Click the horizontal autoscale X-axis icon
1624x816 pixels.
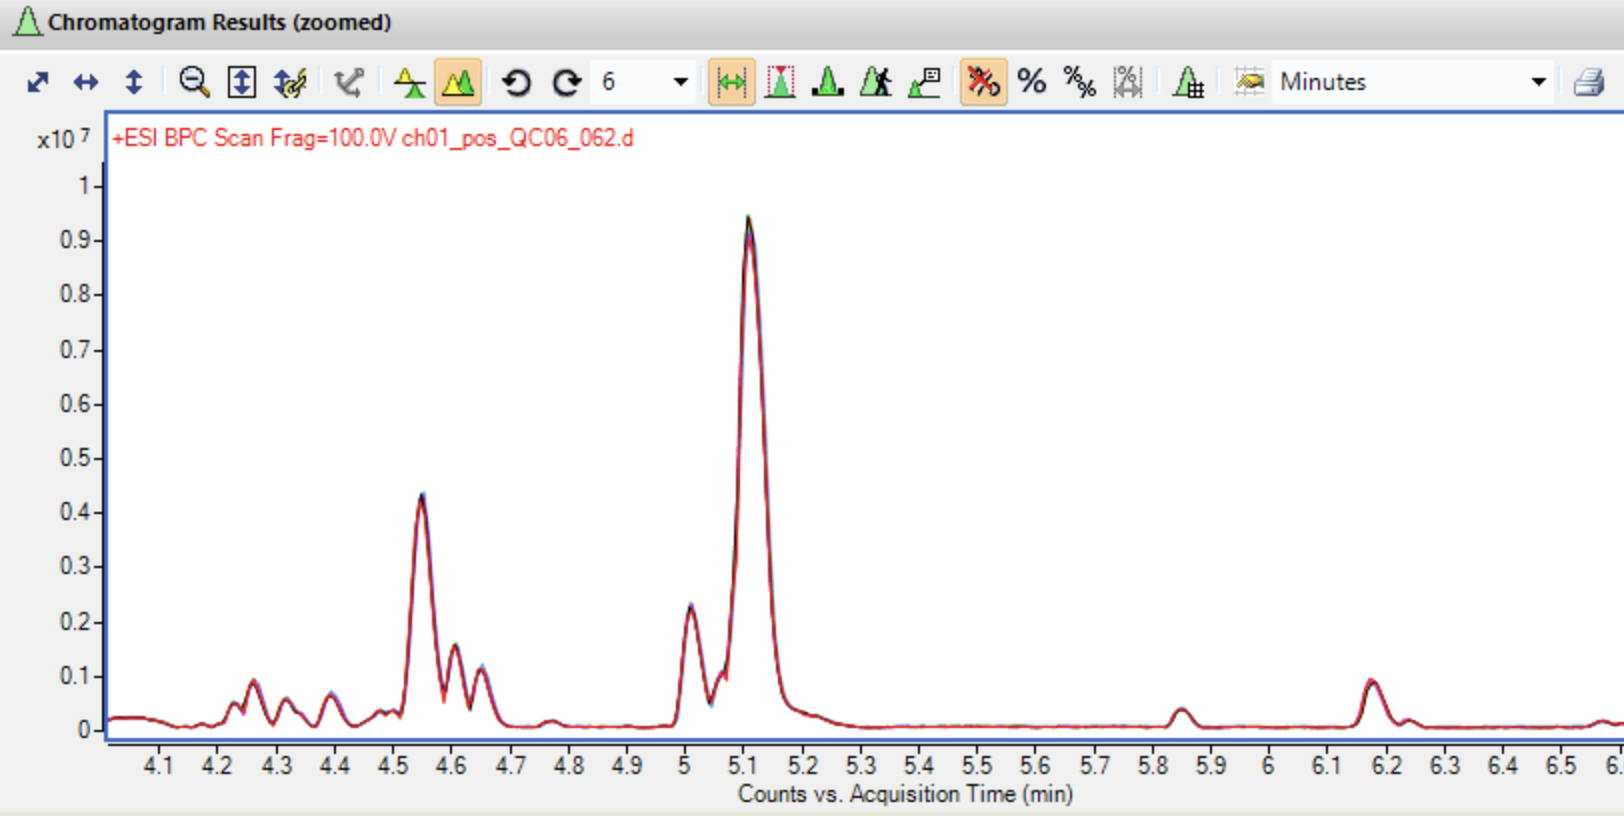pos(86,82)
